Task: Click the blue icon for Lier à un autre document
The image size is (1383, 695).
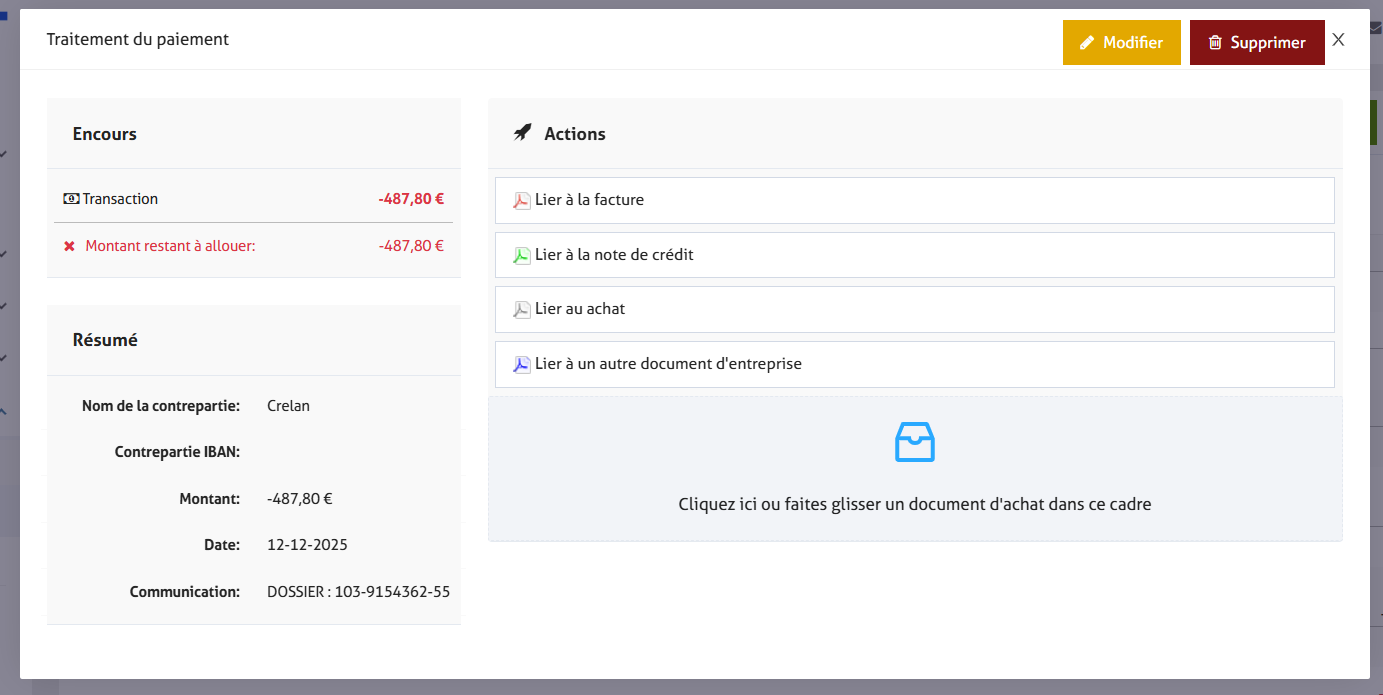Action: (521, 365)
